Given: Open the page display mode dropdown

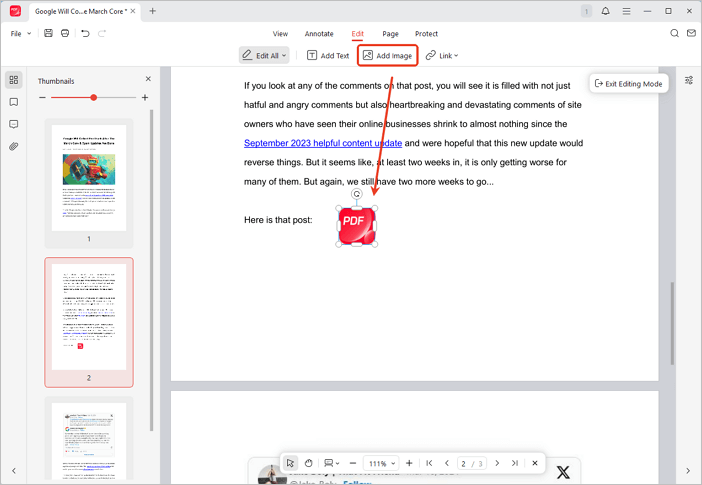Looking at the screenshot, I should point(332,463).
